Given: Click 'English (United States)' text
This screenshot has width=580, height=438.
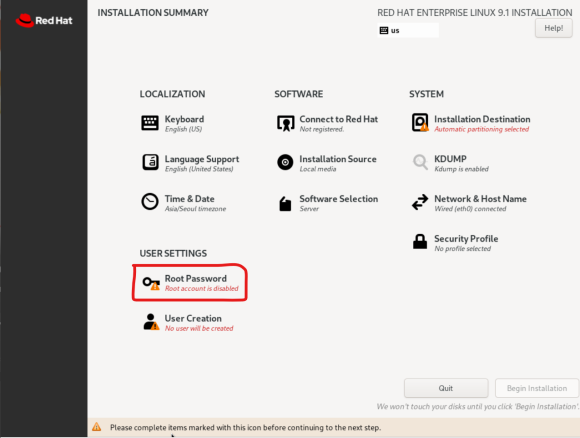Looking at the screenshot, I should tap(199, 169).
